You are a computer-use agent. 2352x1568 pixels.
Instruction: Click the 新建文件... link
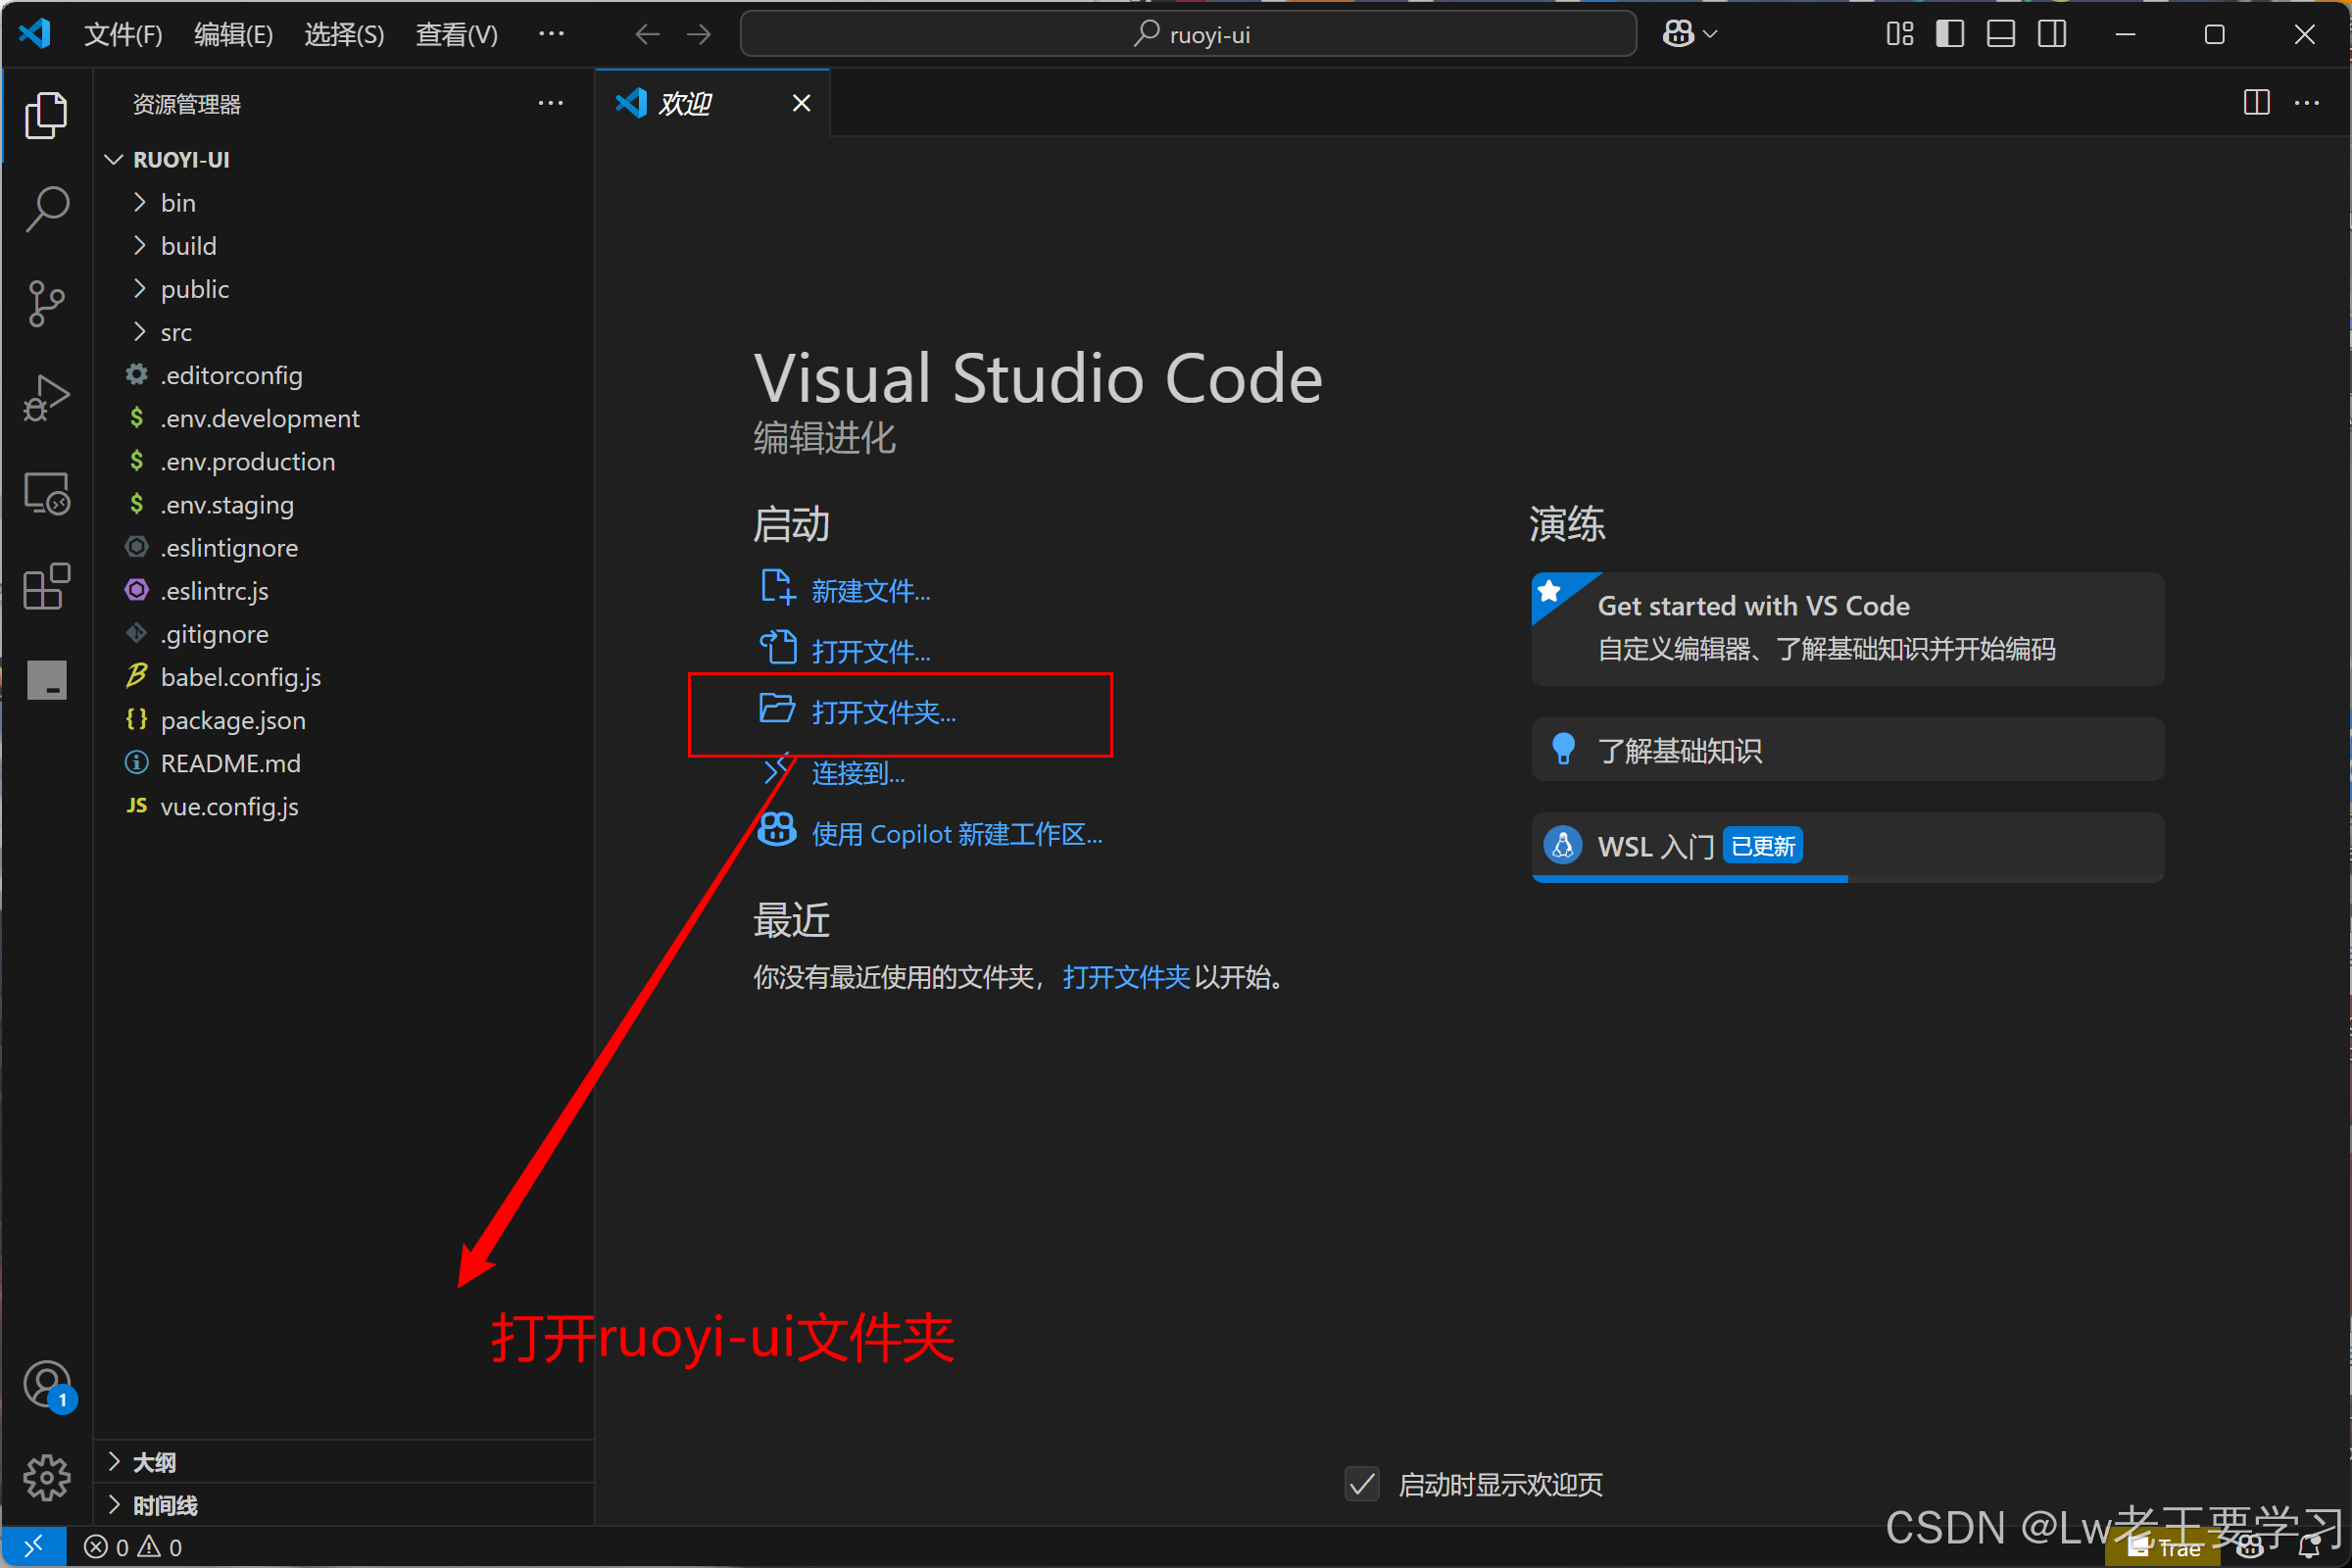(870, 591)
